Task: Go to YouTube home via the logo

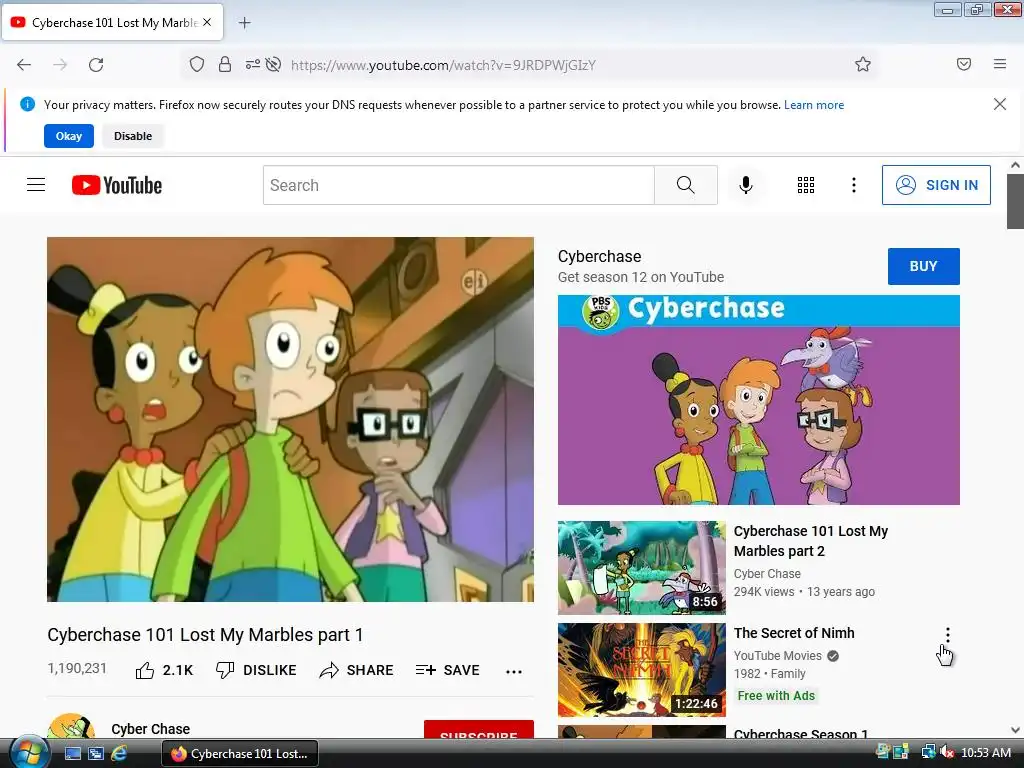Action: [x=117, y=185]
